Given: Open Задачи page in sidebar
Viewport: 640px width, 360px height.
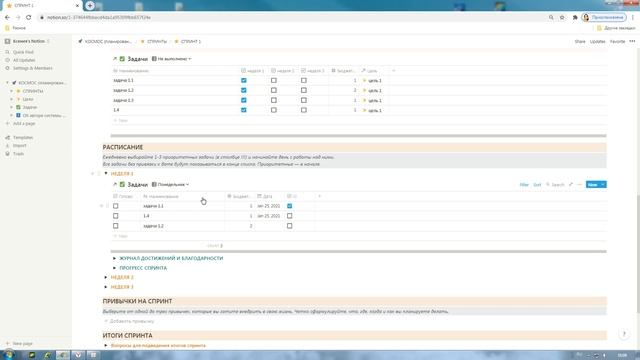Looking at the screenshot, I should tap(29, 107).
